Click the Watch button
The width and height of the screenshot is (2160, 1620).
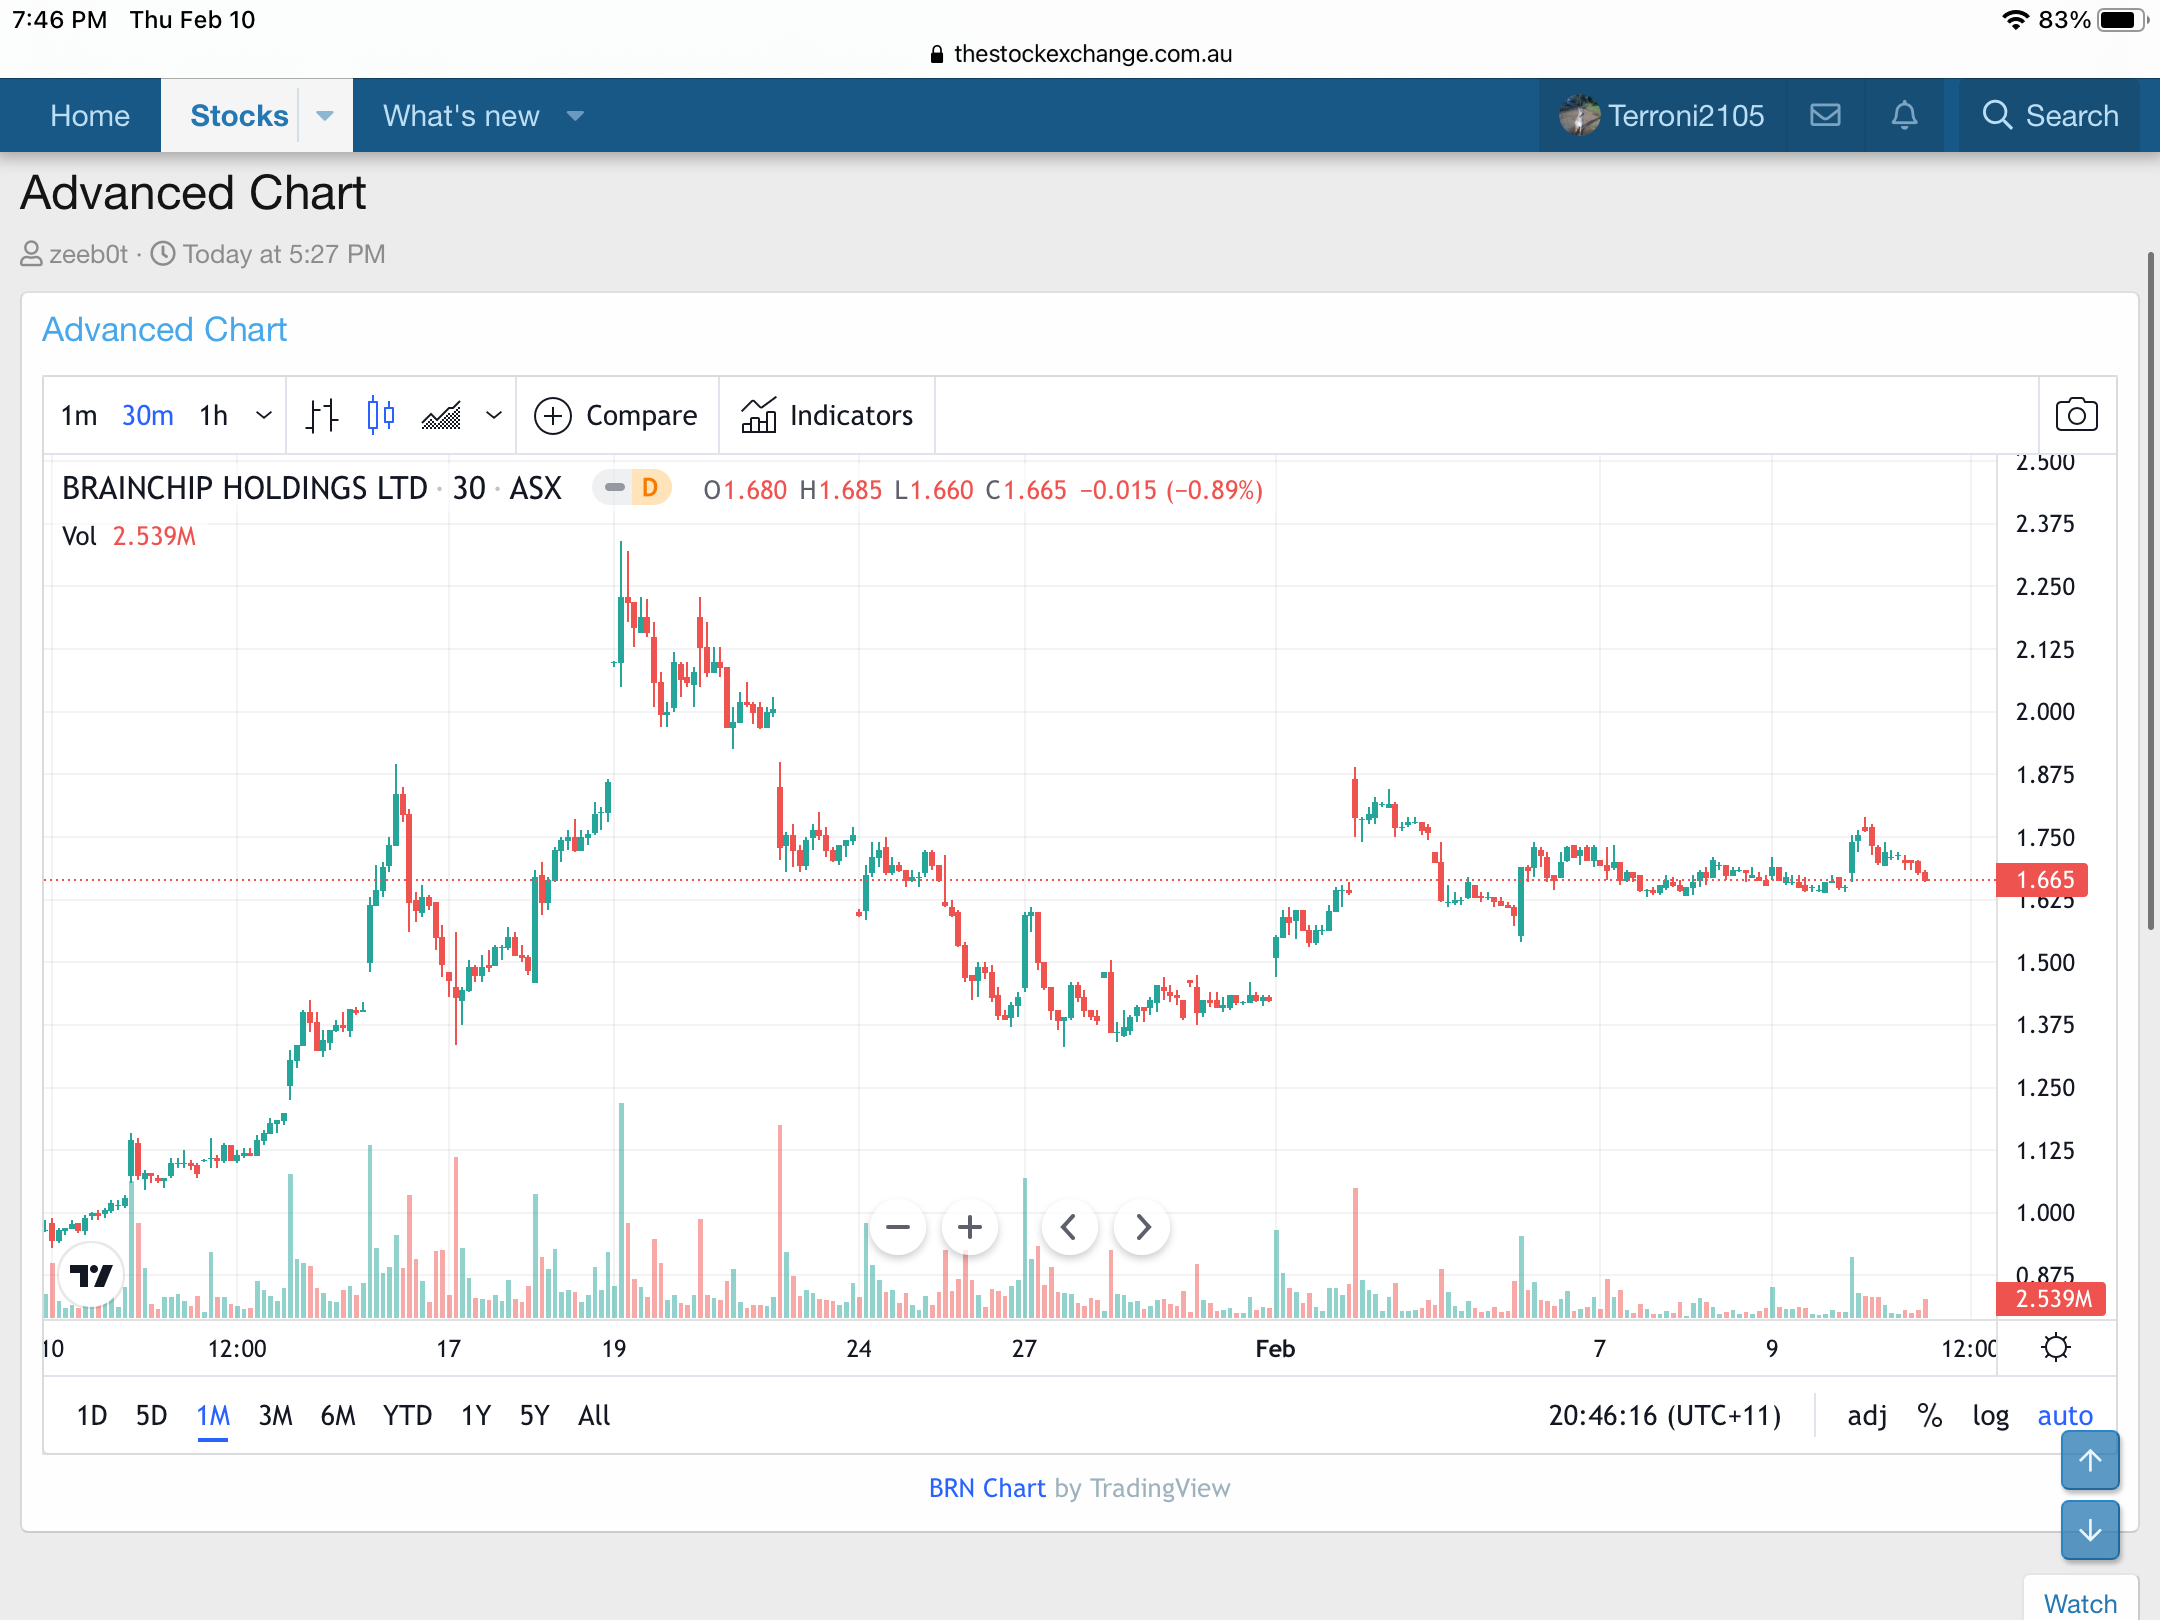(2080, 1603)
